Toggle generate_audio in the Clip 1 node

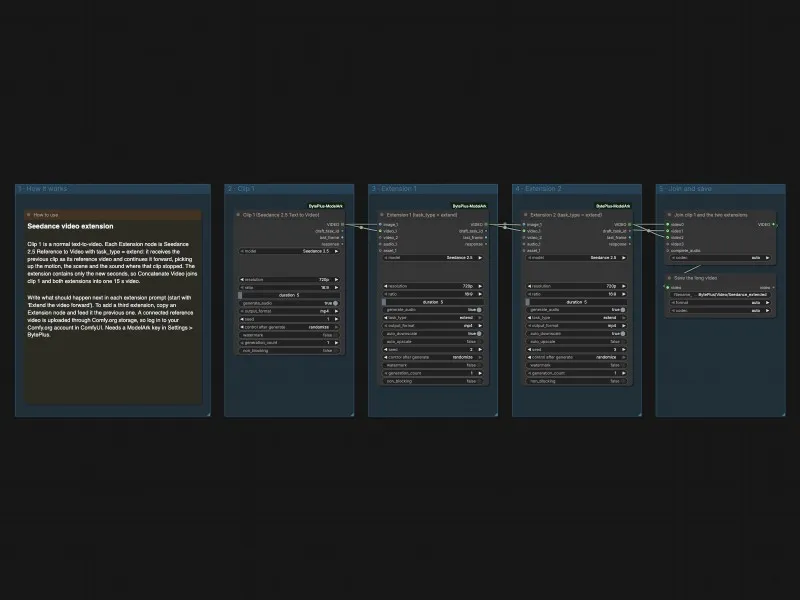pyautogui.click(x=289, y=303)
